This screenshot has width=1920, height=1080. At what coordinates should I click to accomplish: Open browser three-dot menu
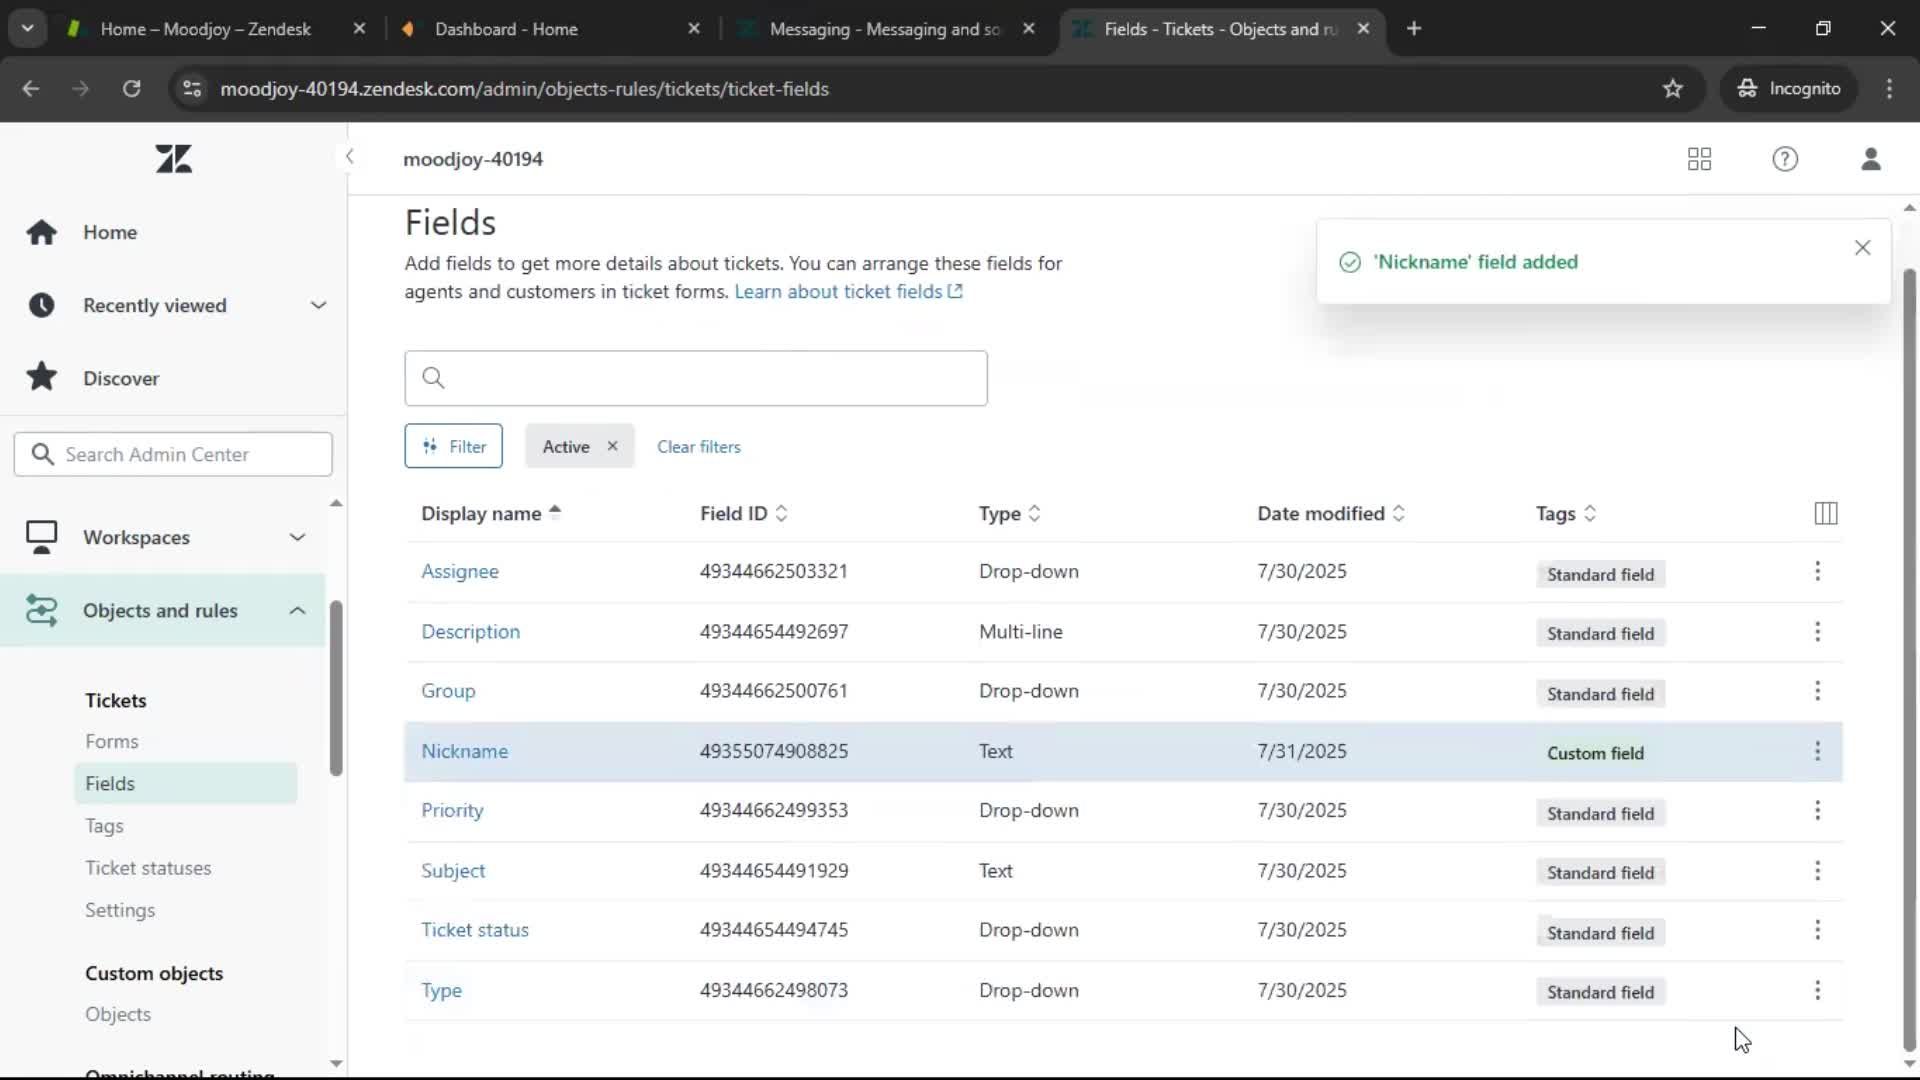pos(1889,89)
